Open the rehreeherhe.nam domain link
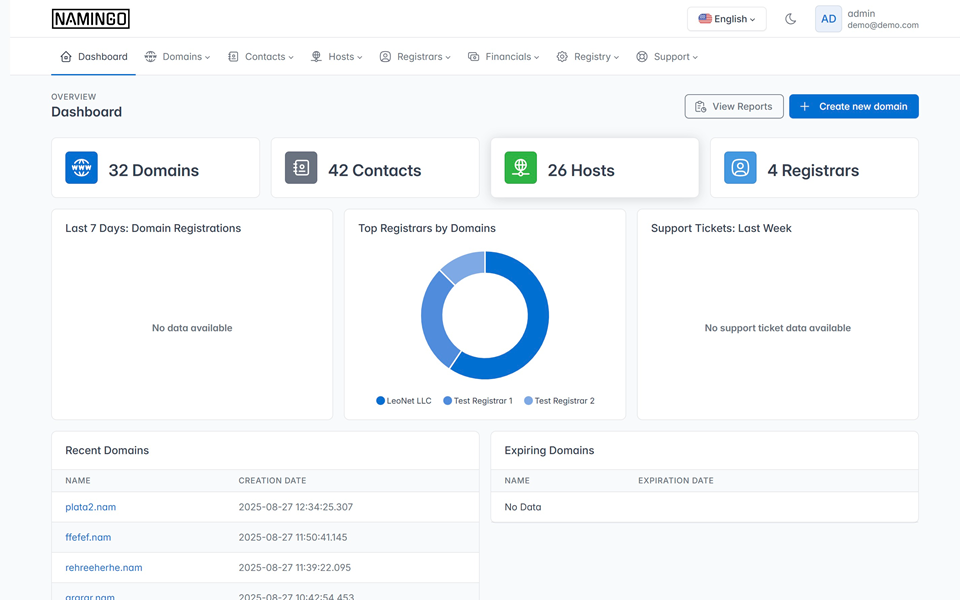Screen dimensions: 960x600 (103, 568)
